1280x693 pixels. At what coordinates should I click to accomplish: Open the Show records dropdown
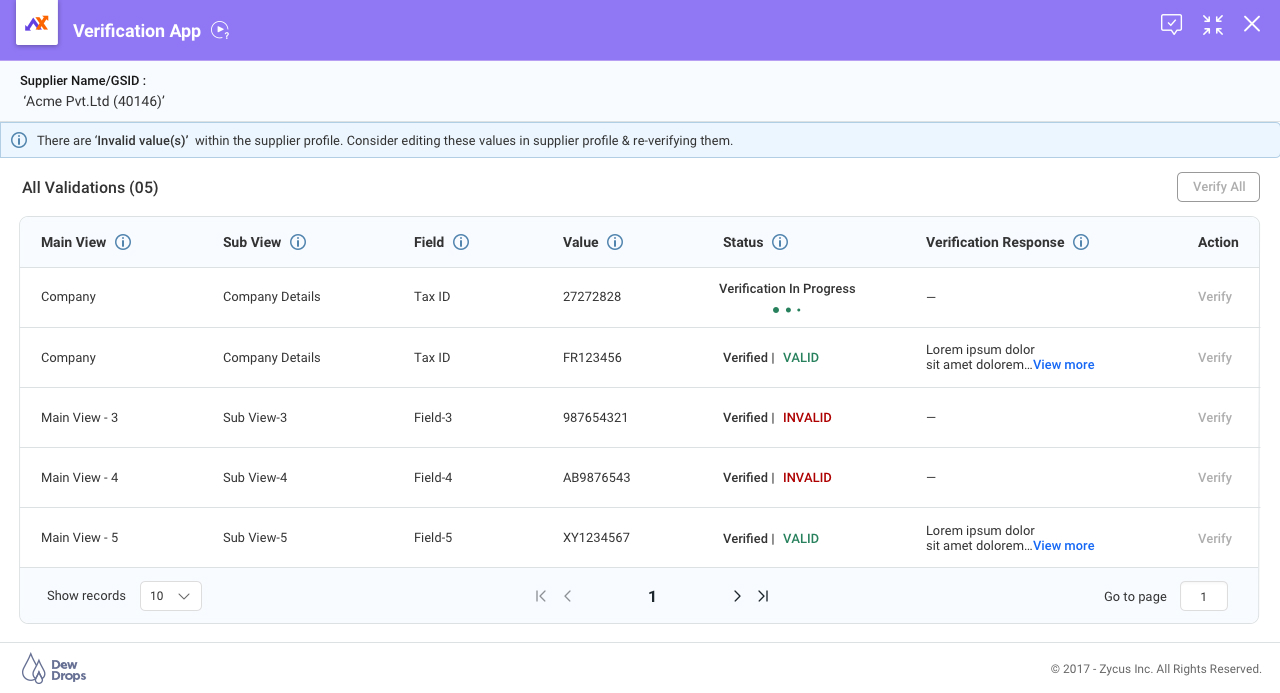point(171,596)
